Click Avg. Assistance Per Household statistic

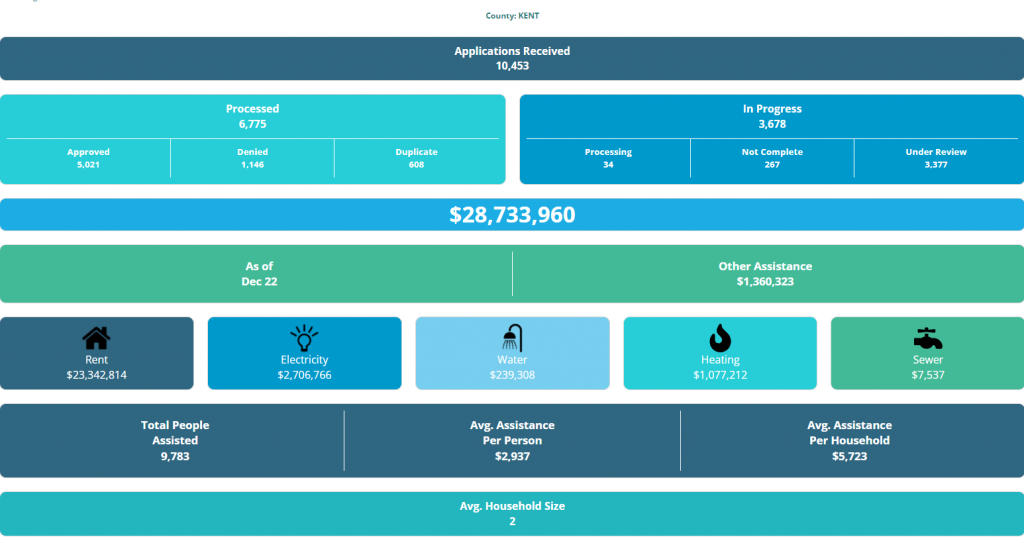coord(848,440)
